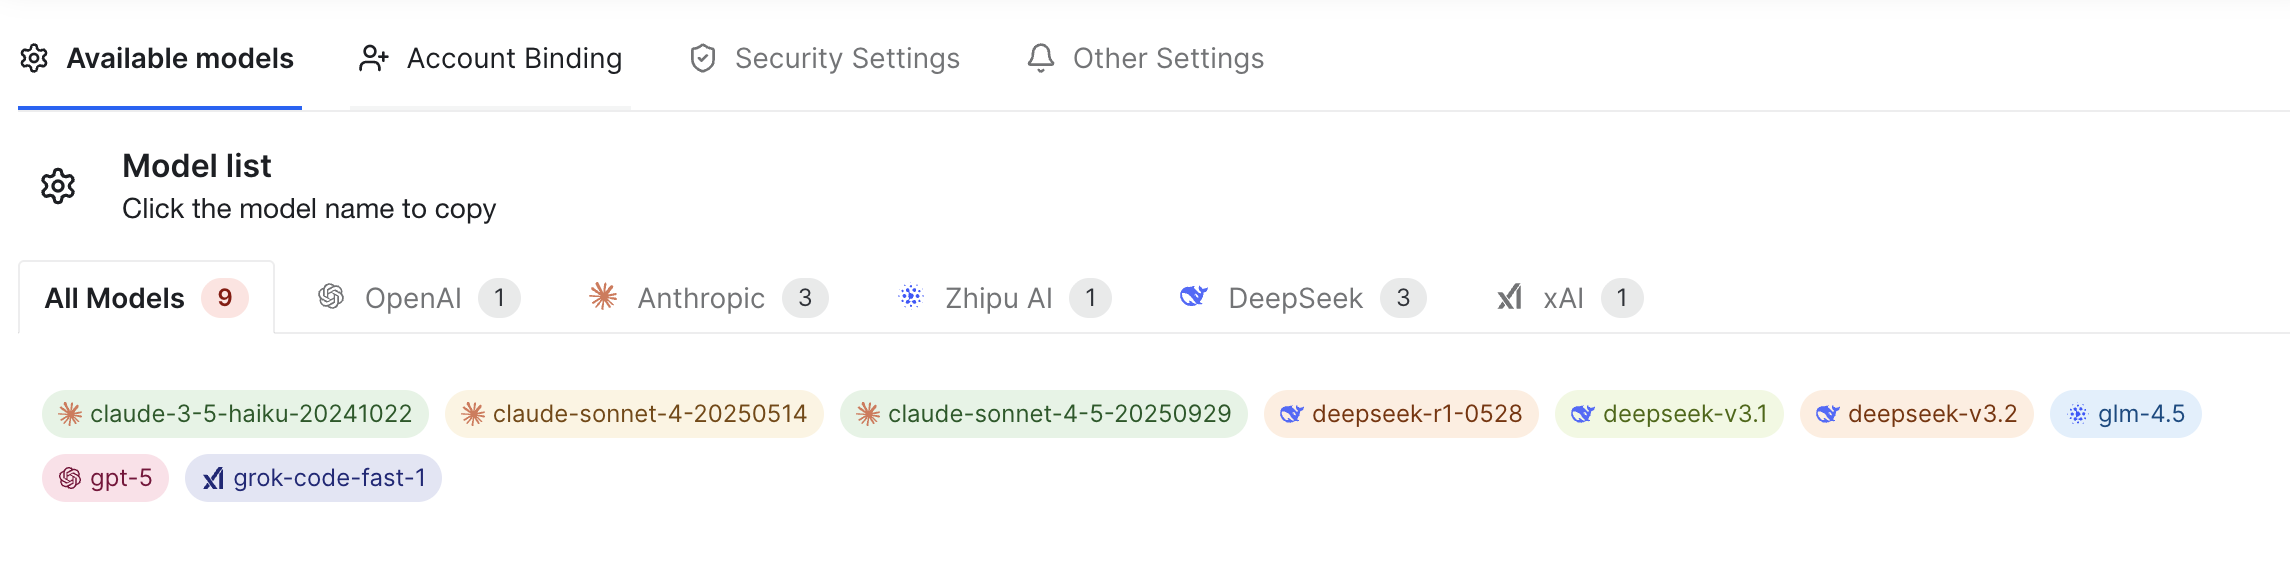Viewport: 2290px width, 568px height.
Task: Copy the deepseek-r1-0528 model name
Action: click(1401, 414)
